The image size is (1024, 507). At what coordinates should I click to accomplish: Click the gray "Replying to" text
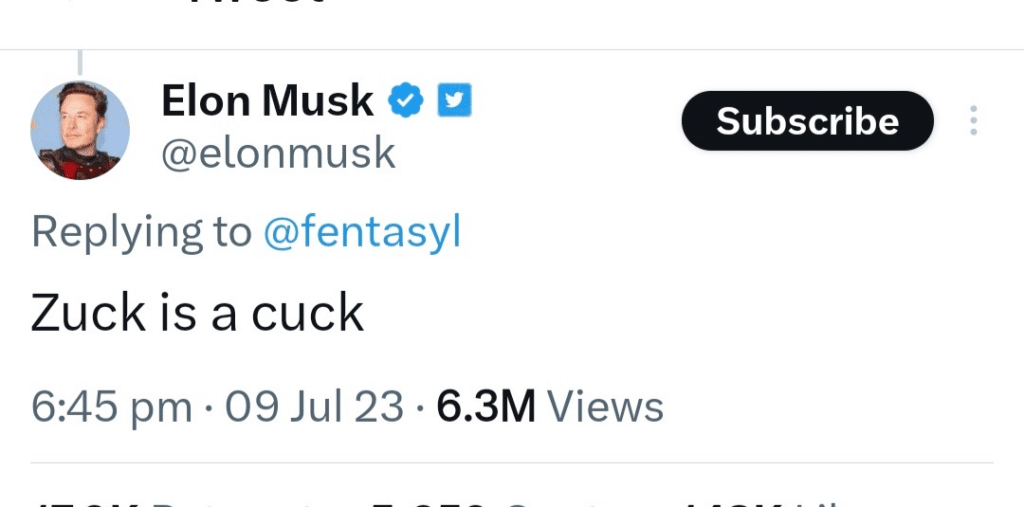(141, 232)
